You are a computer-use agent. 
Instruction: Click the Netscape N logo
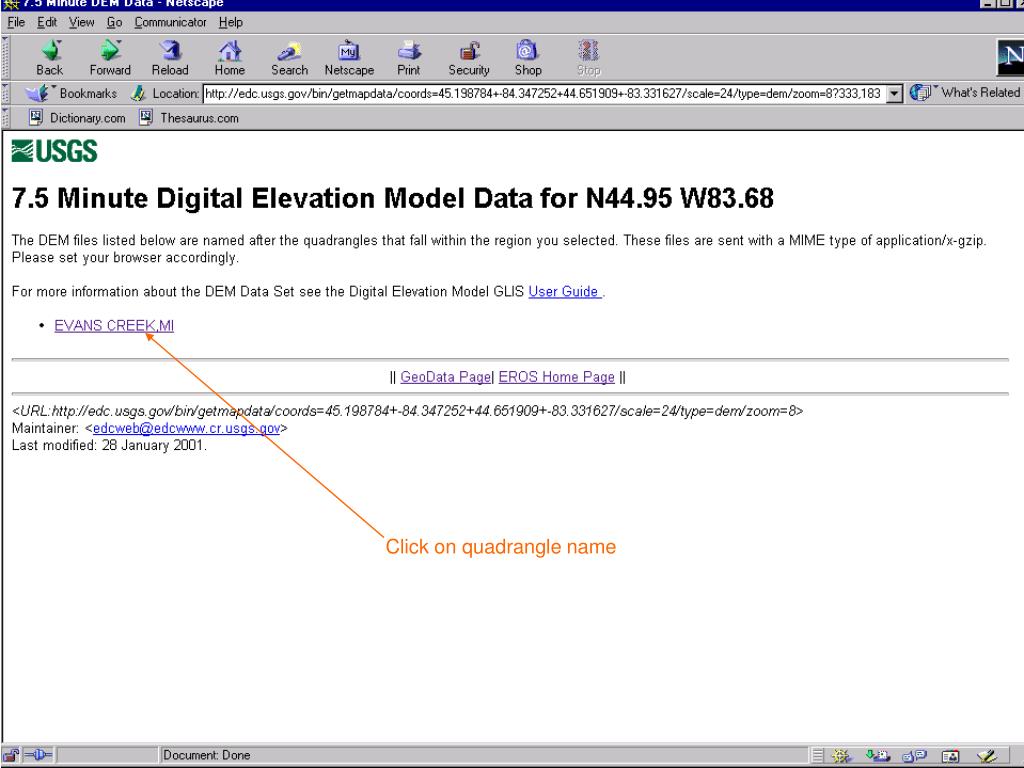tap(1010, 57)
